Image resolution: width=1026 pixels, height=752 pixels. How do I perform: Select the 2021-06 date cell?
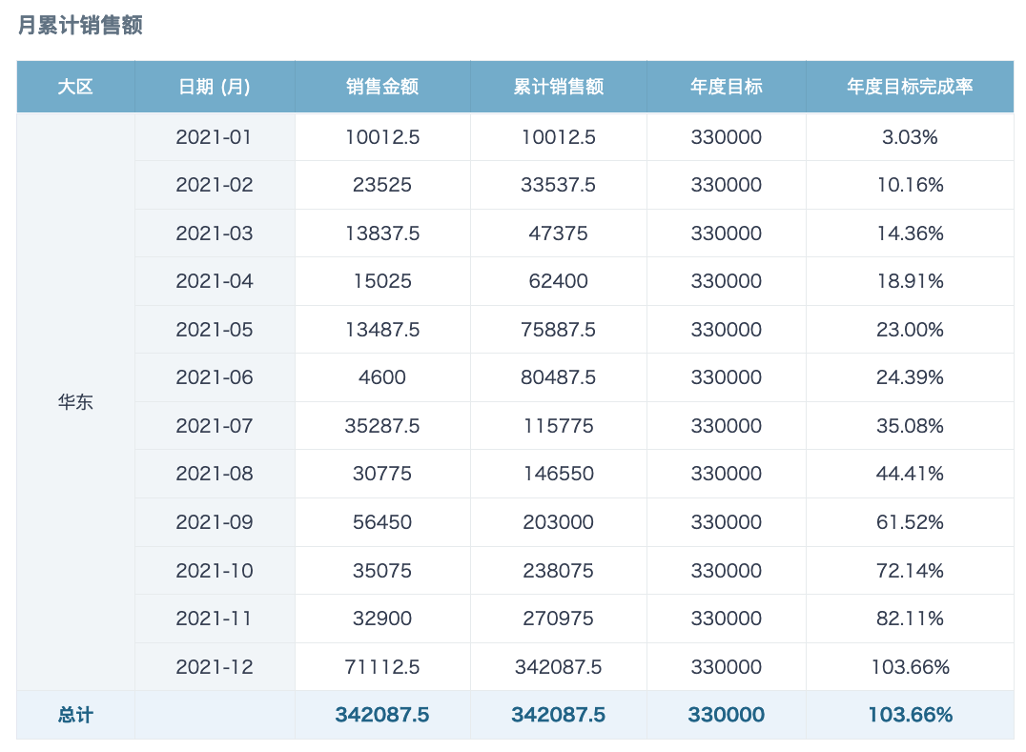215,377
